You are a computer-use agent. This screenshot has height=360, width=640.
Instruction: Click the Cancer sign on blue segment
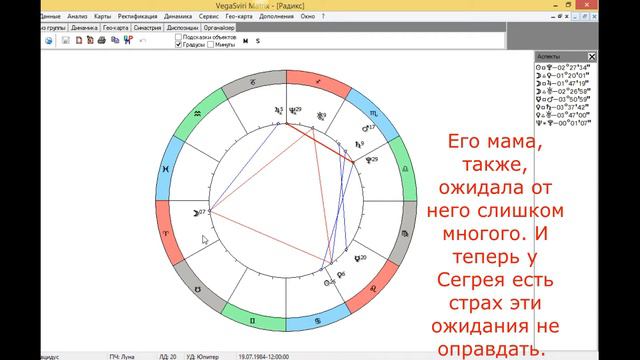[318, 321]
